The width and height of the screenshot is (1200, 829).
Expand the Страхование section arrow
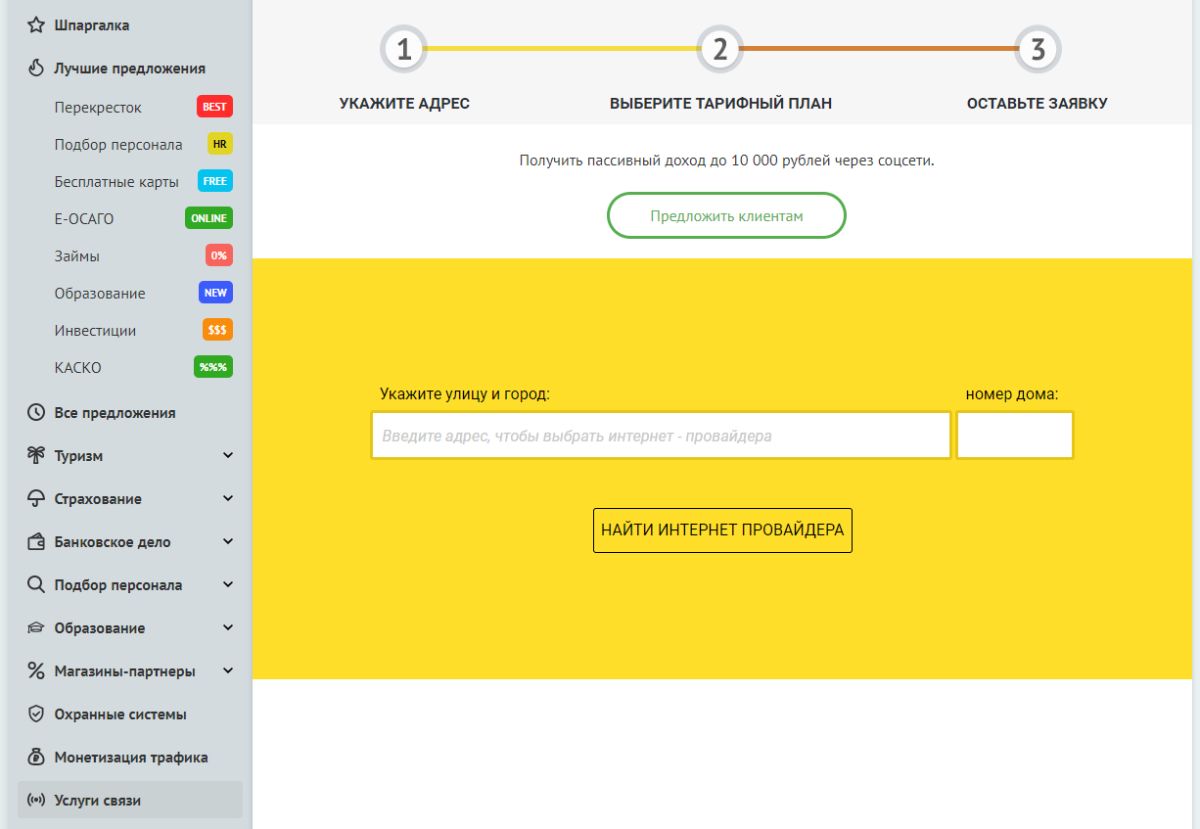[x=228, y=499]
